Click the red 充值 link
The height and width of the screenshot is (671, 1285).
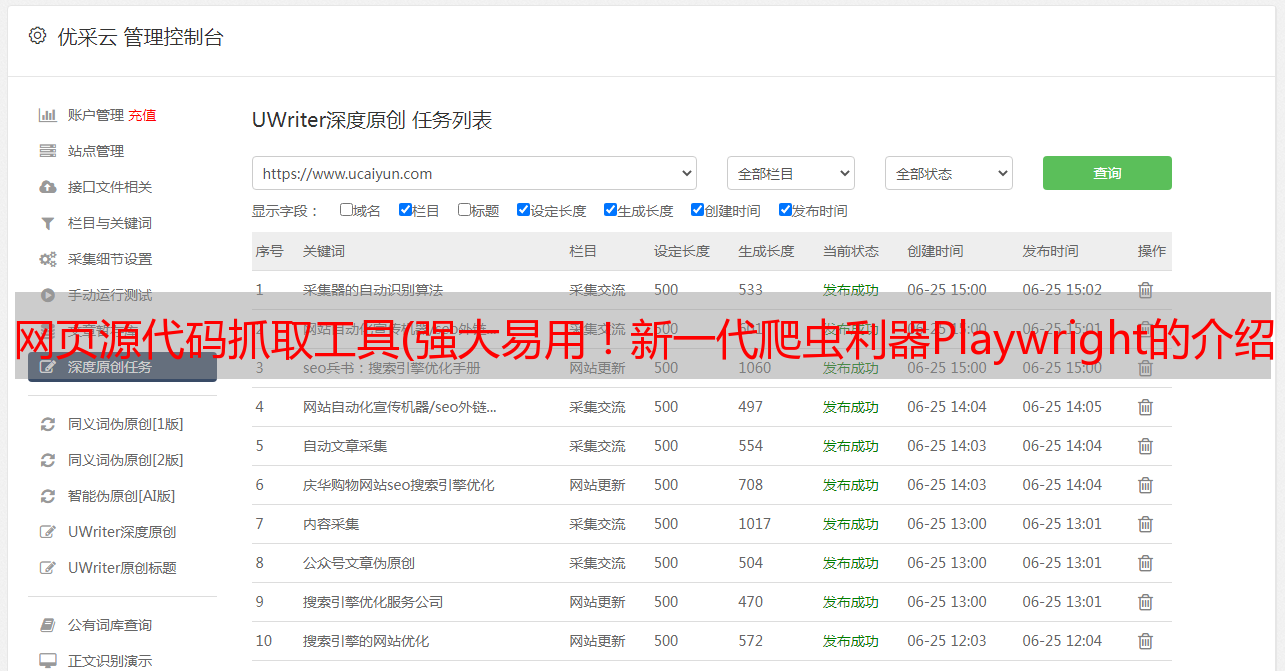pos(142,115)
